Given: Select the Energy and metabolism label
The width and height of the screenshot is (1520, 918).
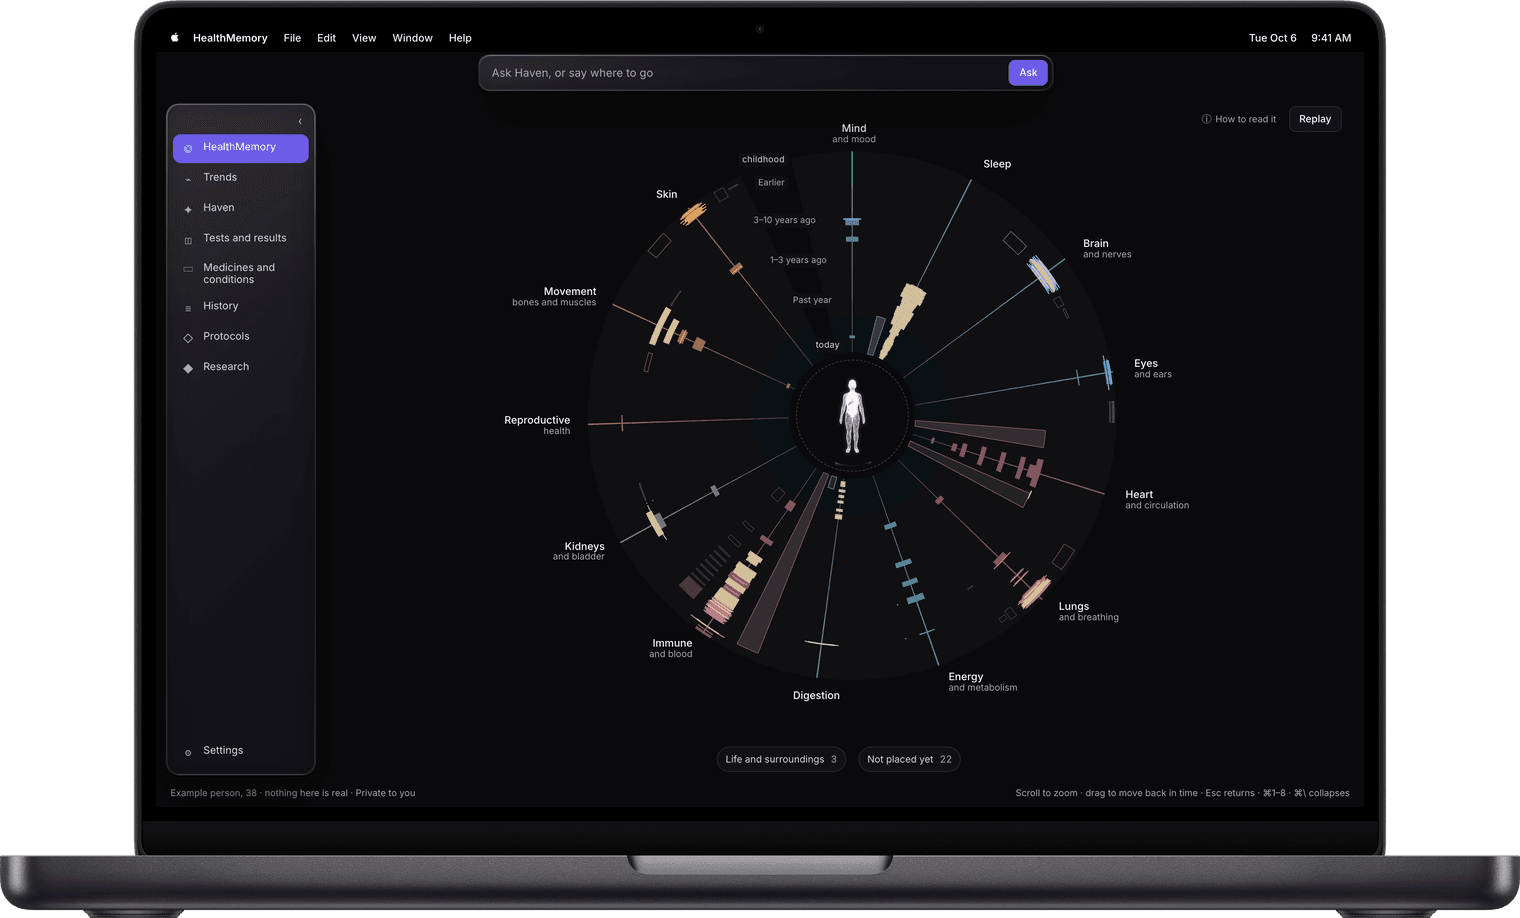Looking at the screenshot, I should point(982,681).
